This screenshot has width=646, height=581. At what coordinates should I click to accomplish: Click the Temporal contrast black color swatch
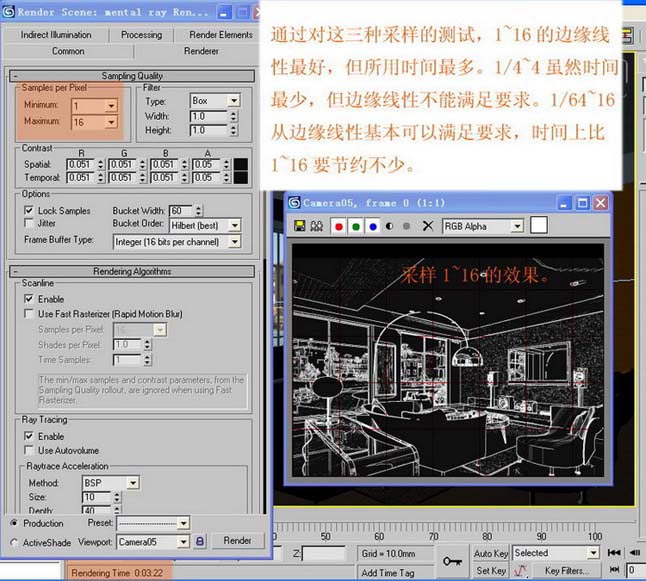[241, 178]
